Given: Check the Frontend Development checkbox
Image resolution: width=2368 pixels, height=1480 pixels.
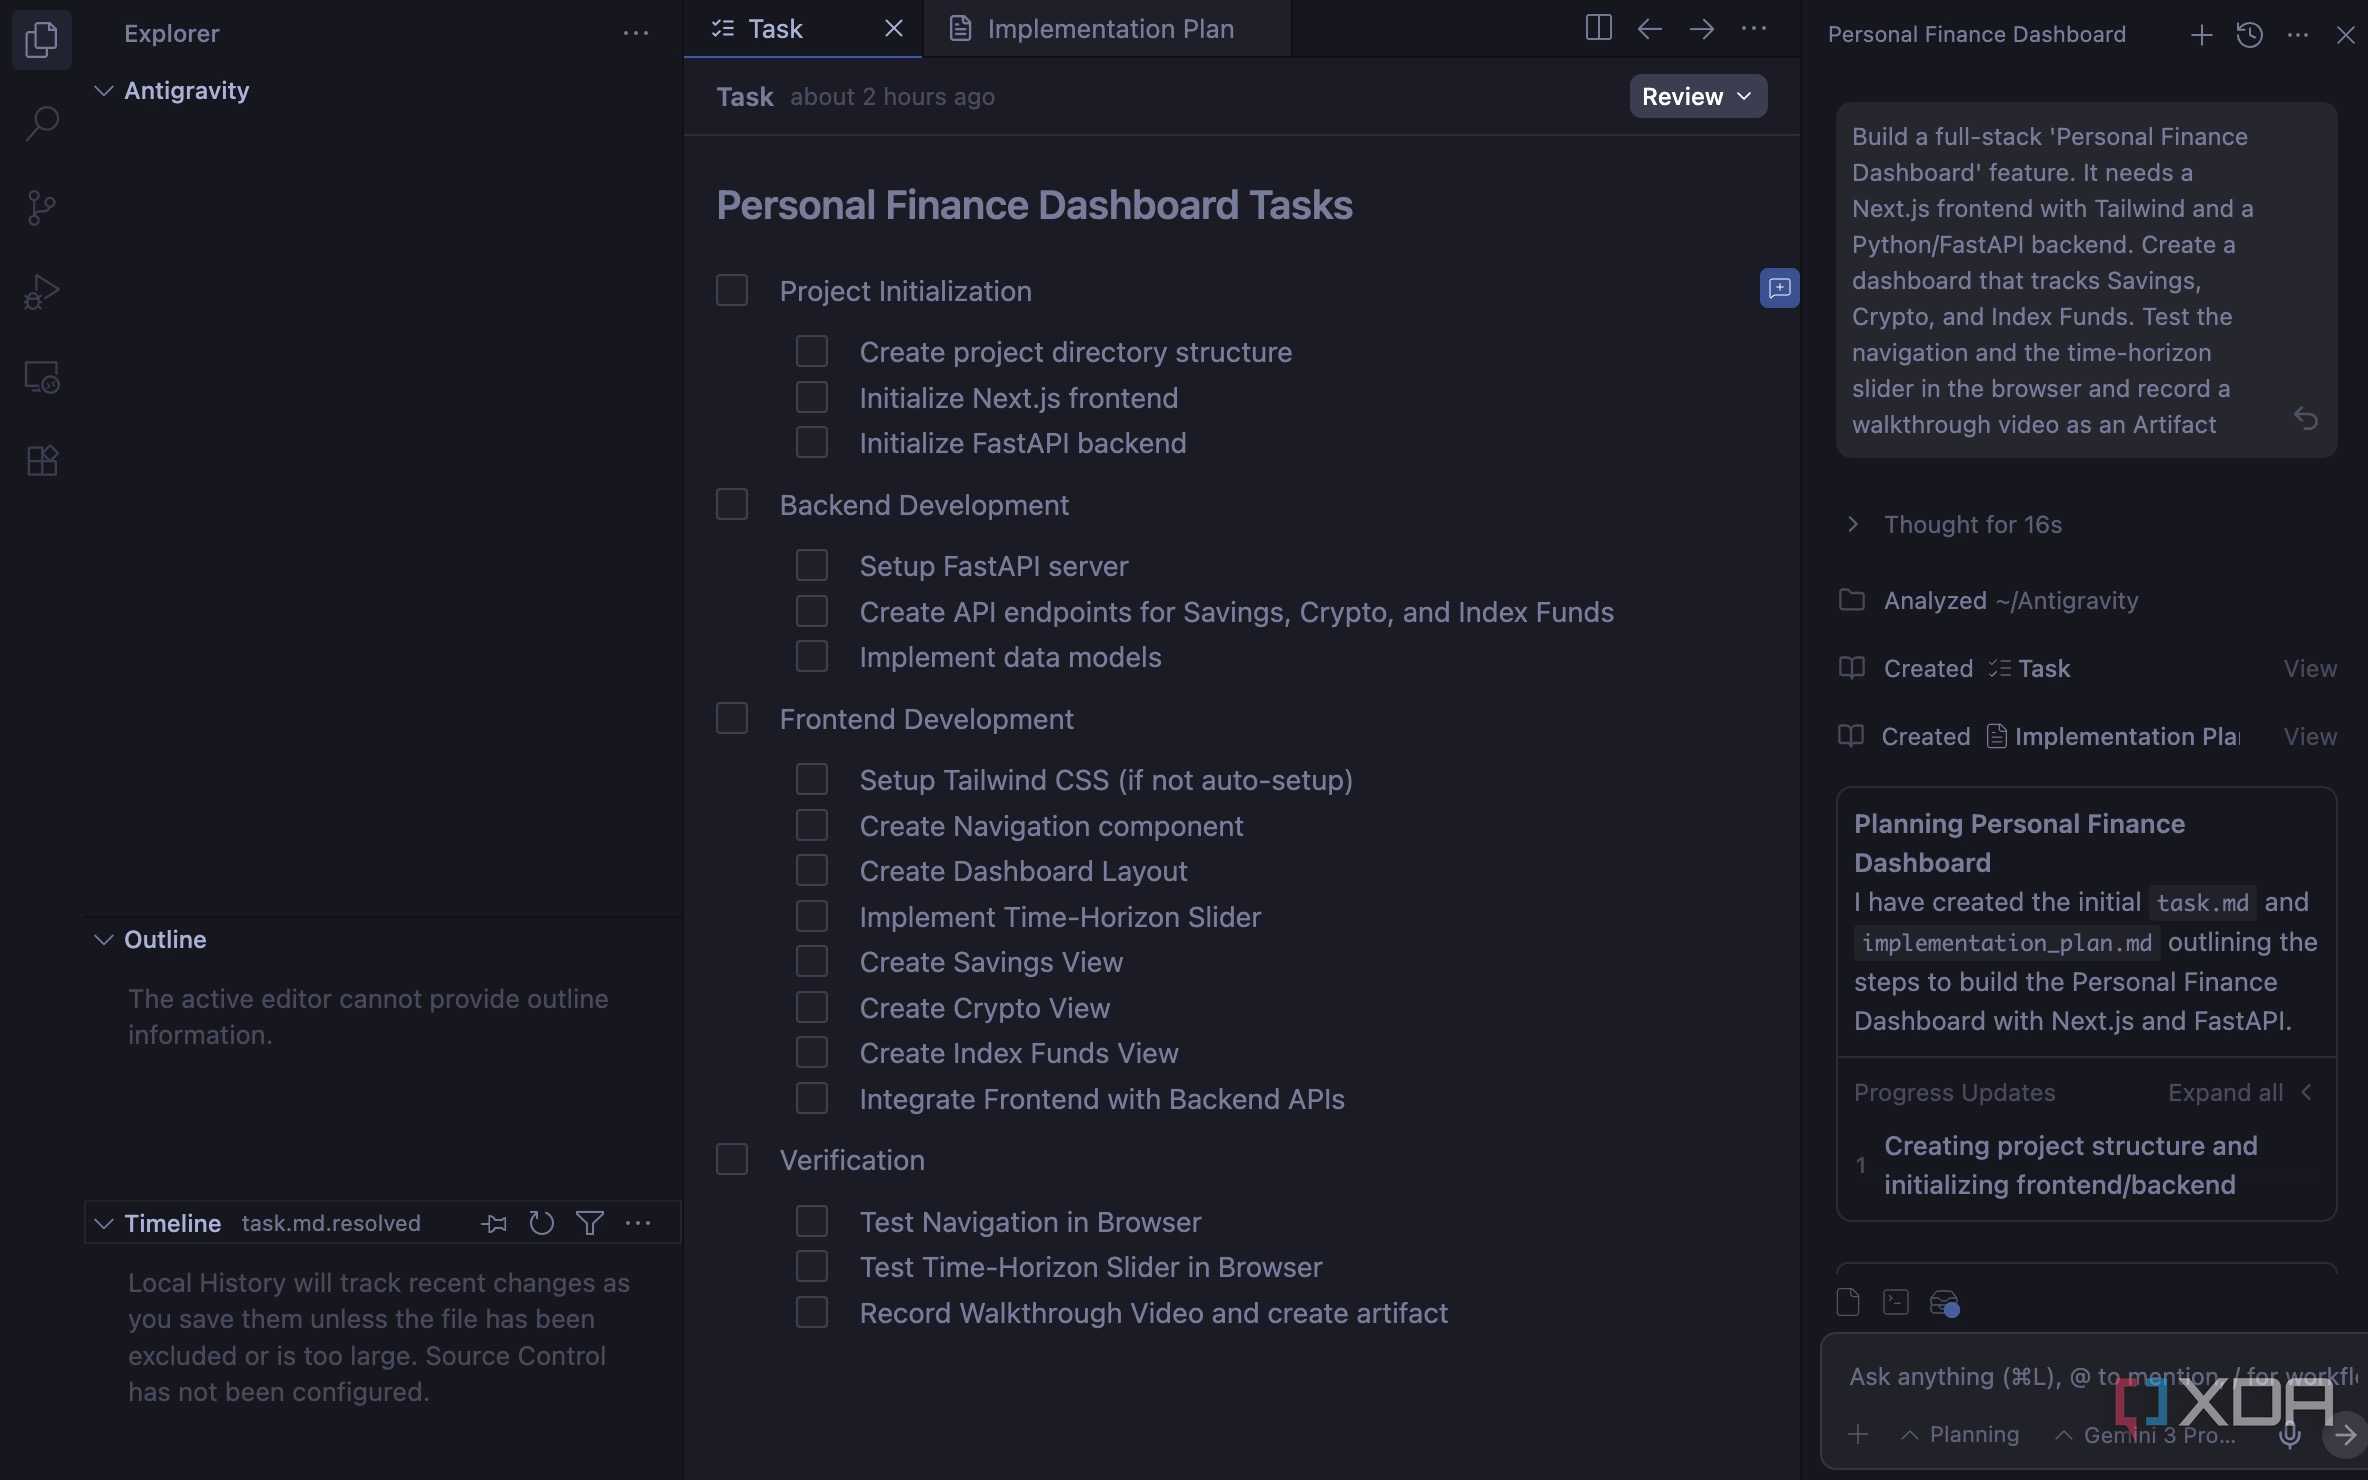Looking at the screenshot, I should click(732, 718).
